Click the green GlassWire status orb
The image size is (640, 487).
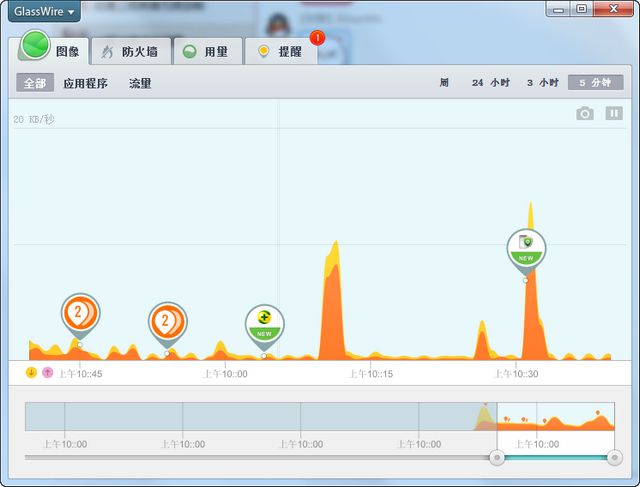point(36,44)
